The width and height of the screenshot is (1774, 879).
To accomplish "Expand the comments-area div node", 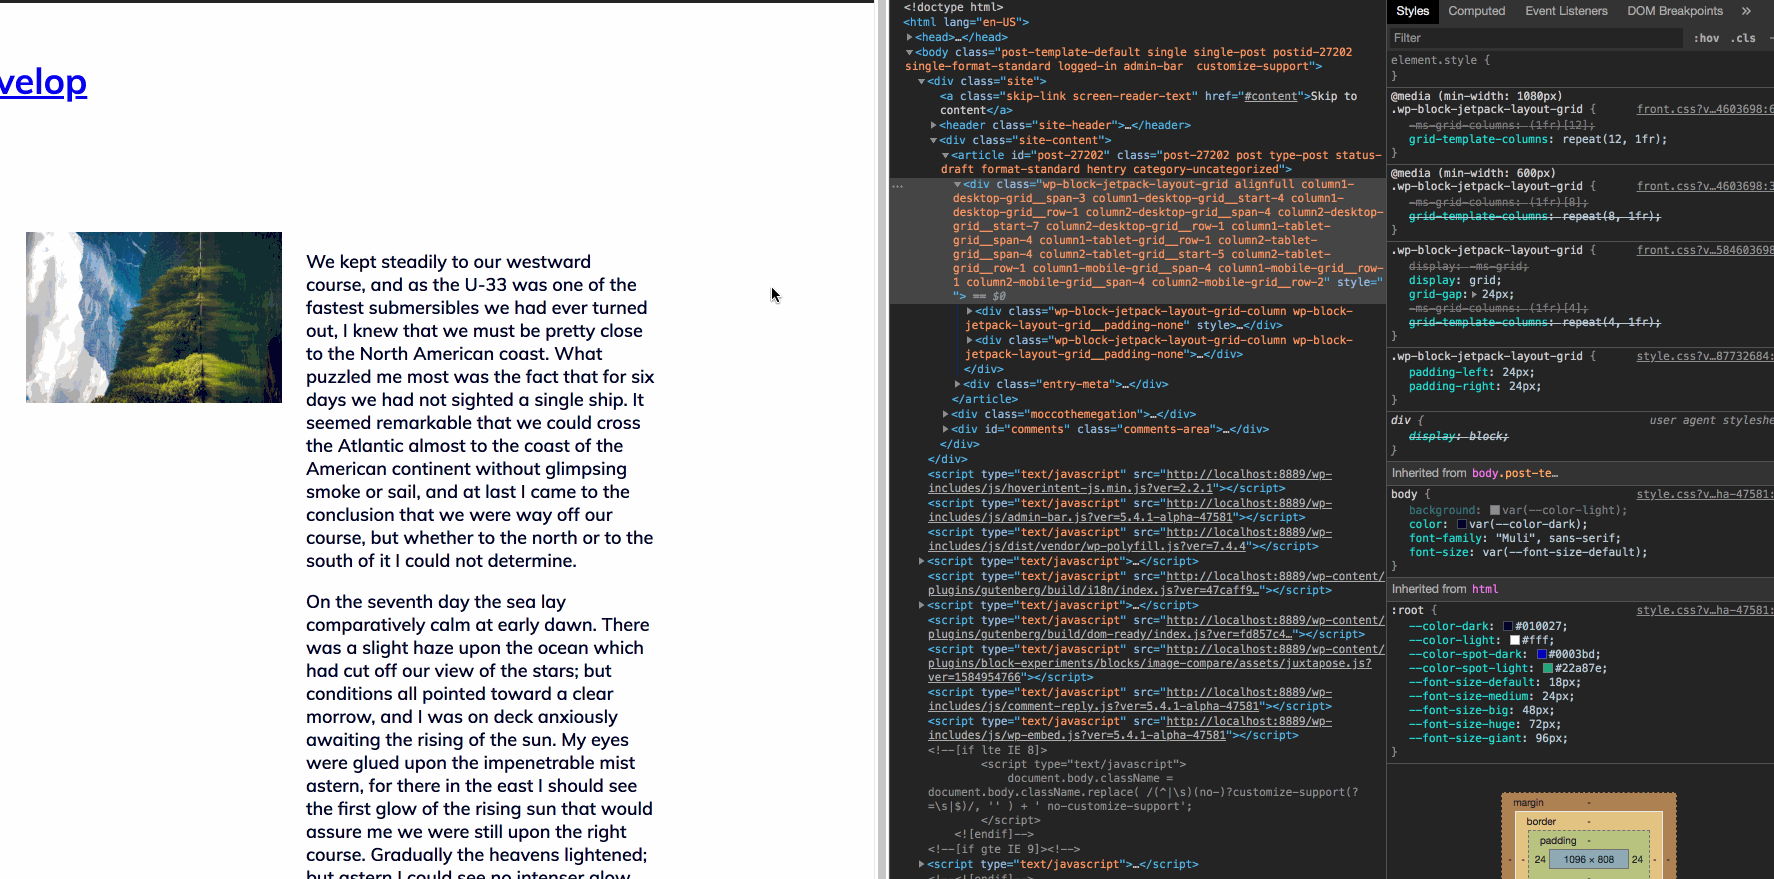I will click(x=945, y=429).
